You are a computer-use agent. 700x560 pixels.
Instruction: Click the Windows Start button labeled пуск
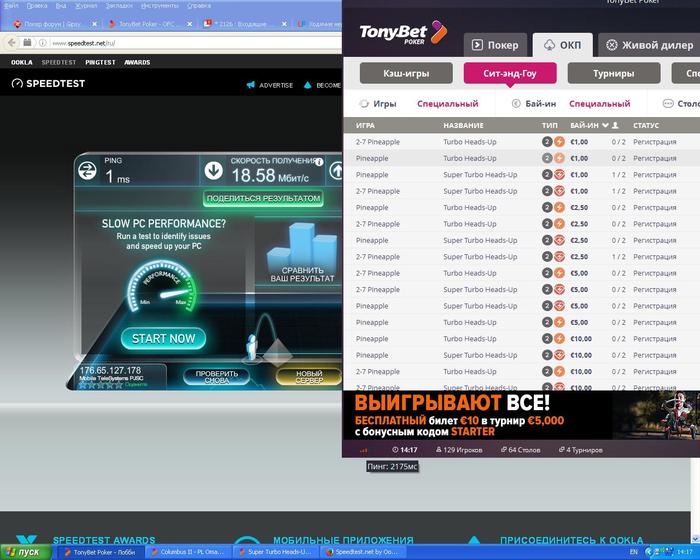(26, 552)
